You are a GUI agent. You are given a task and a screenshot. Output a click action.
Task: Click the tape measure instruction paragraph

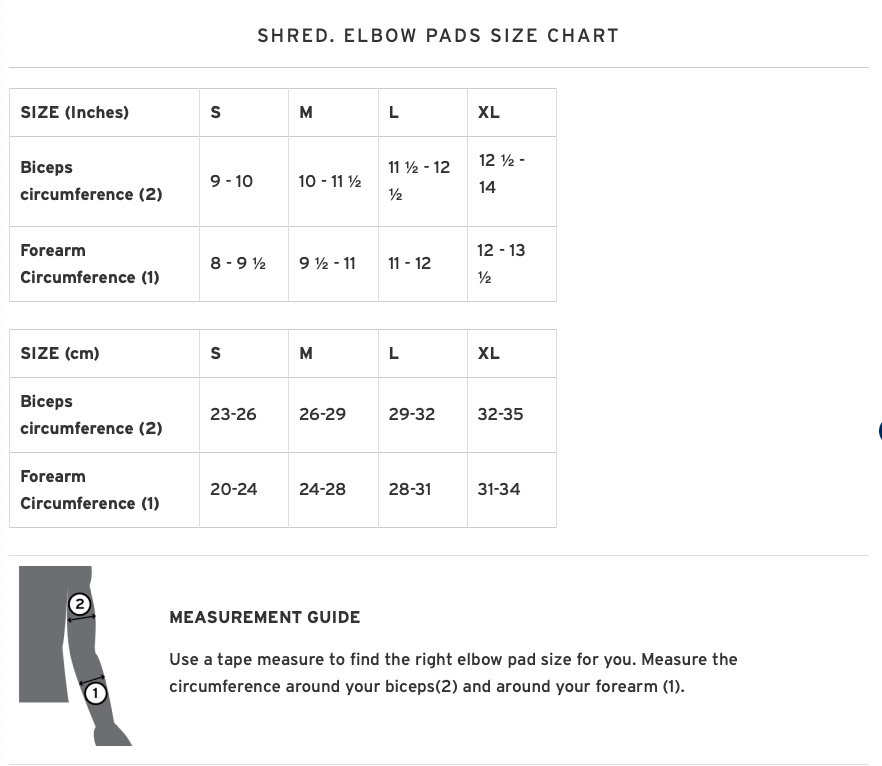[x=453, y=673]
